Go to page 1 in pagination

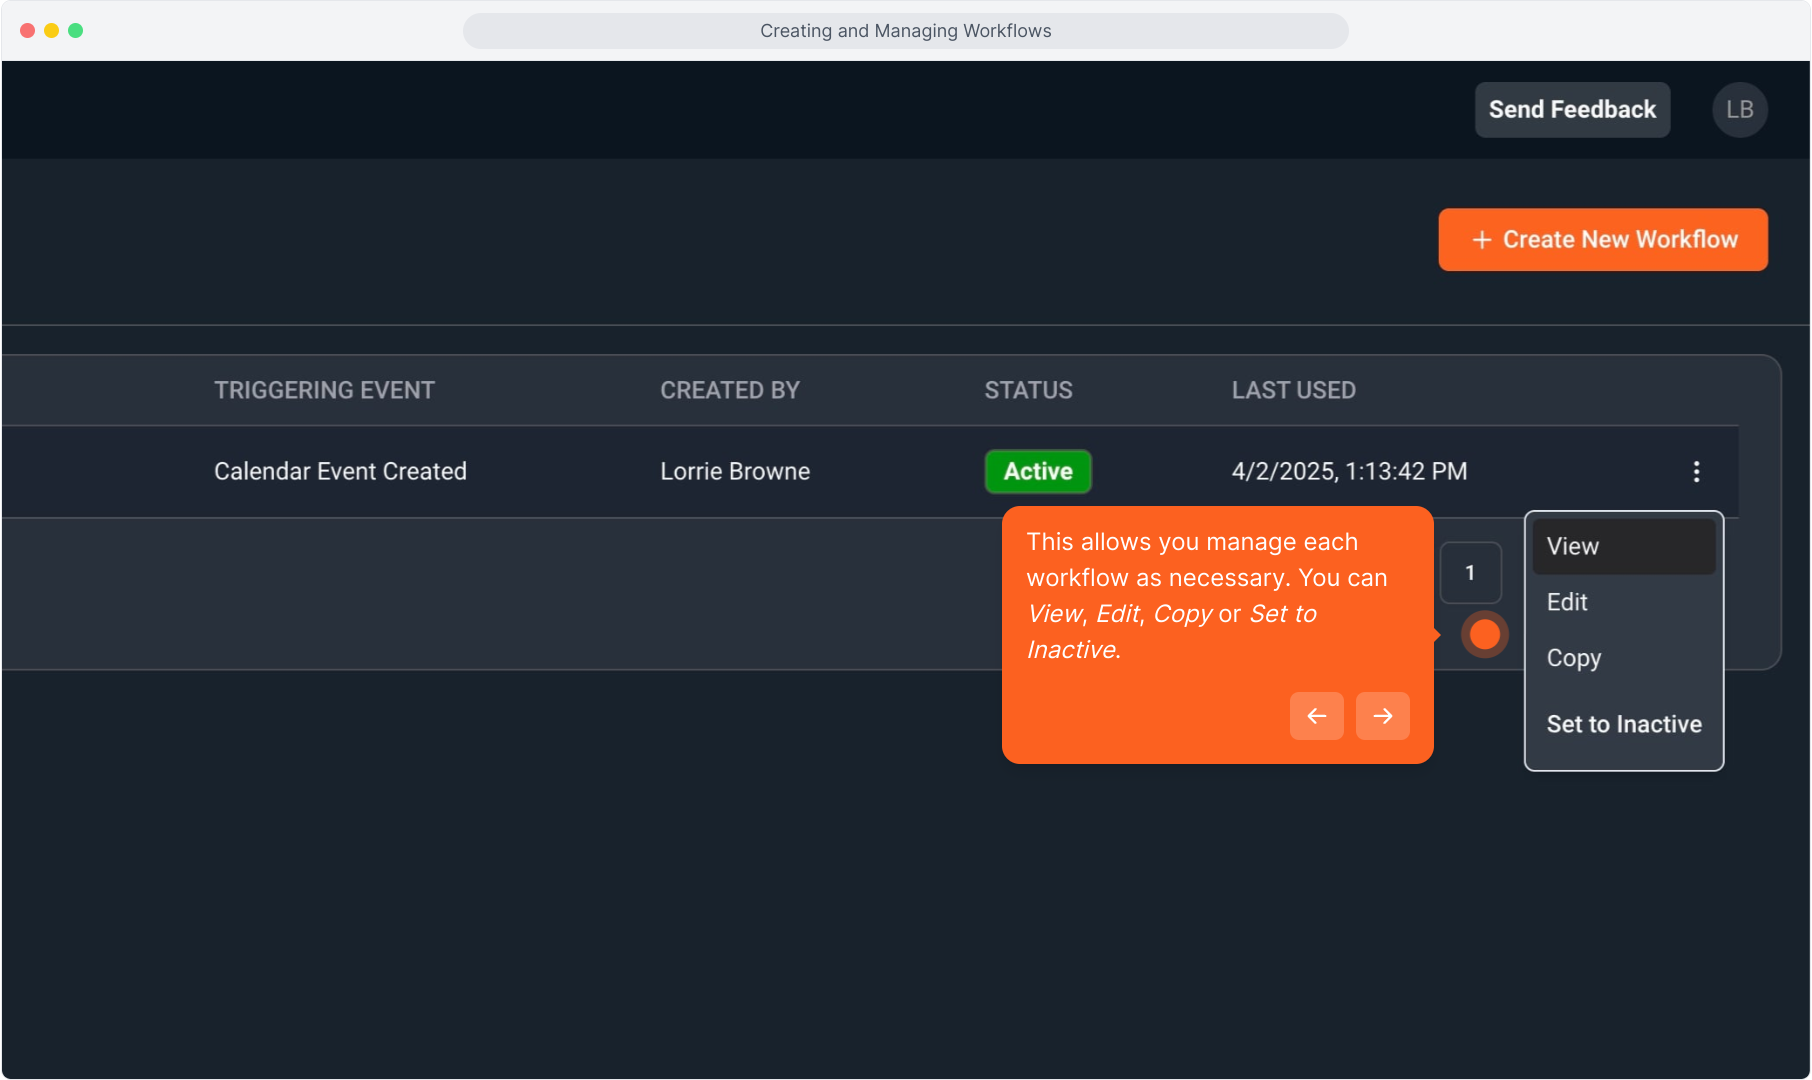point(1469,573)
